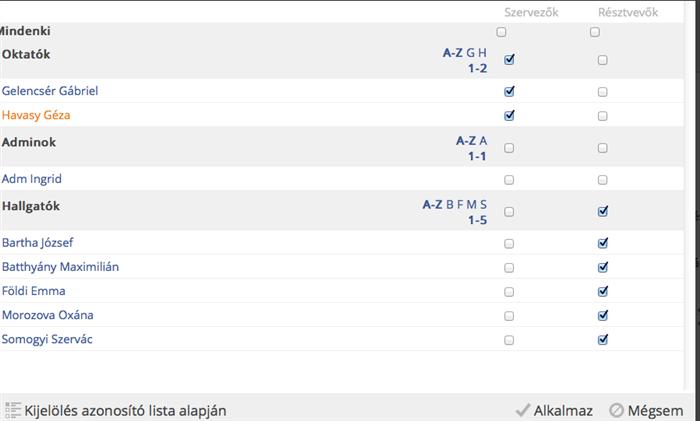The width and height of the screenshot is (700, 421).
Task: Select A-Z filter in Hallgatók group
Action: 432,204
